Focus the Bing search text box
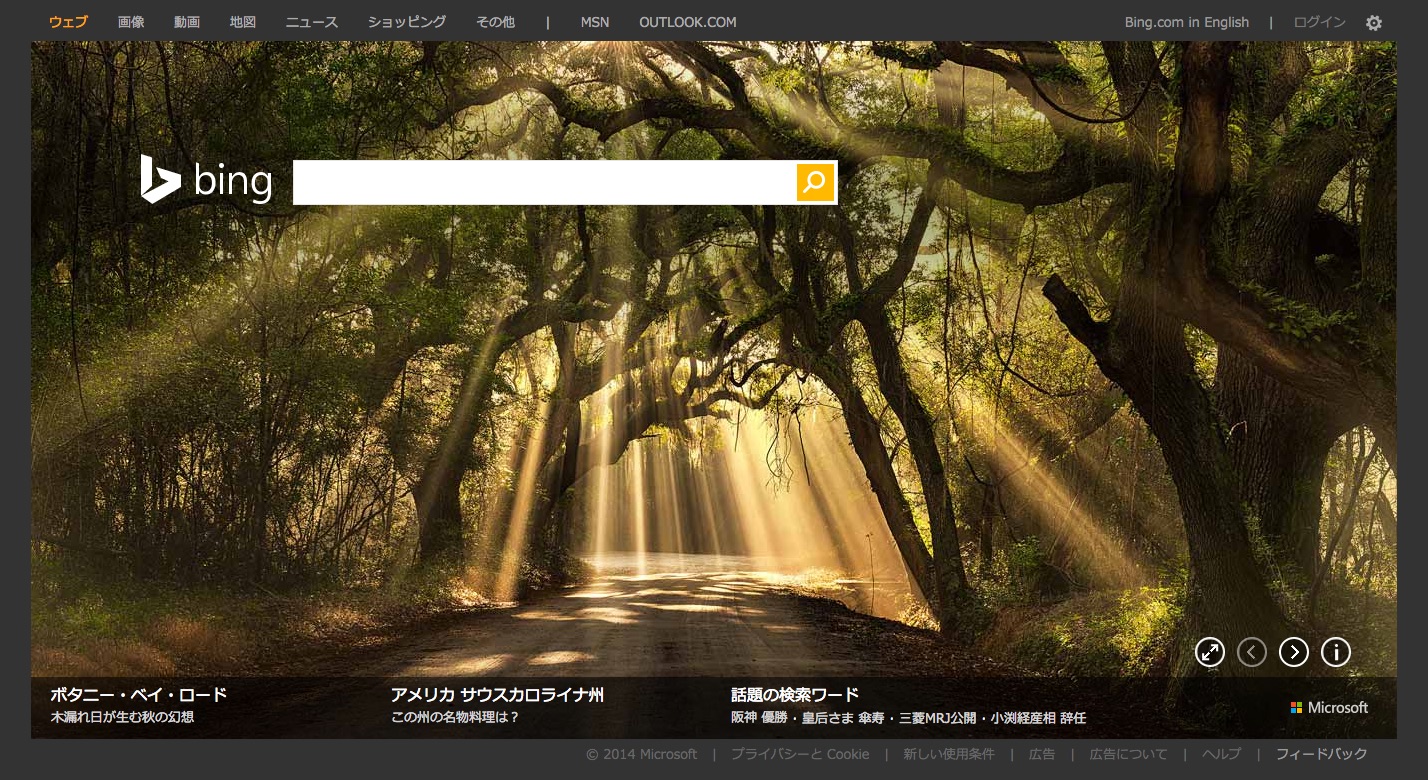This screenshot has width=1428, height=780. [x=544, y=182]
